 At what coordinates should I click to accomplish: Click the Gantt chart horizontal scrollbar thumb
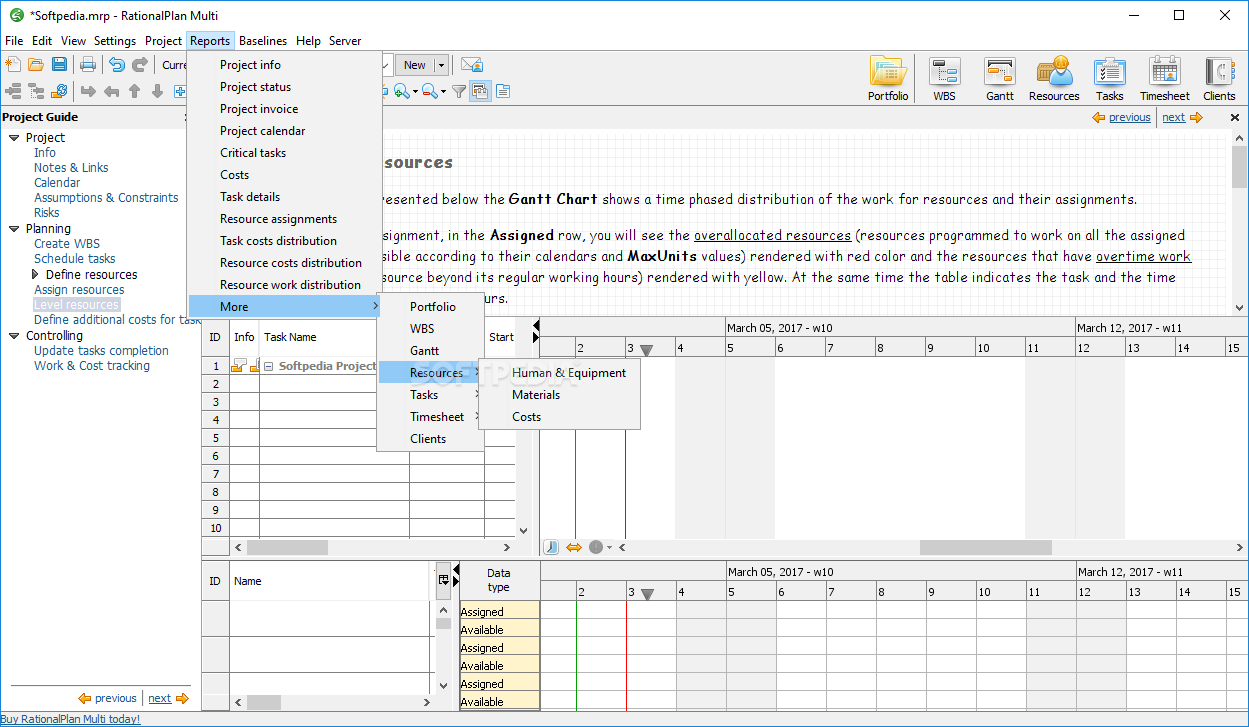pos(985,547)
